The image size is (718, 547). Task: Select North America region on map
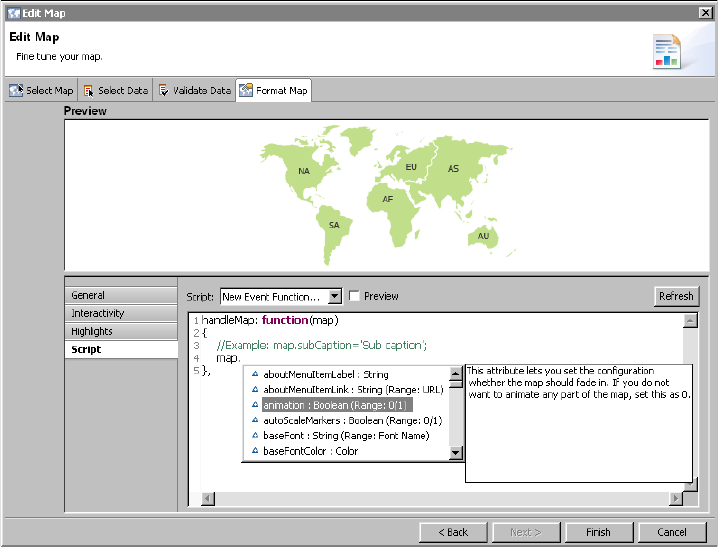point(303,172)
